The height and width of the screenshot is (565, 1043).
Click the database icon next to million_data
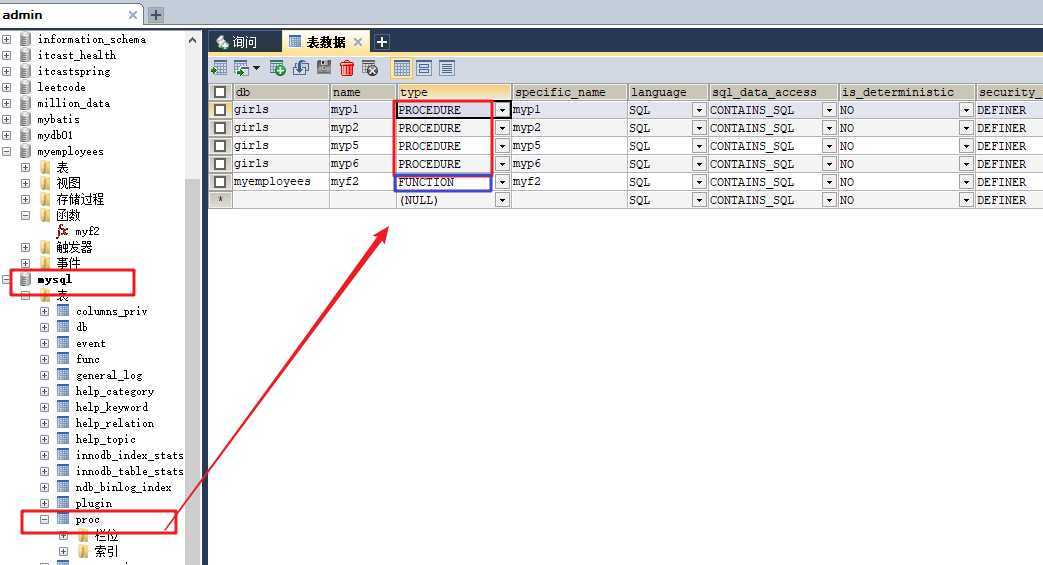coord(26,103)
